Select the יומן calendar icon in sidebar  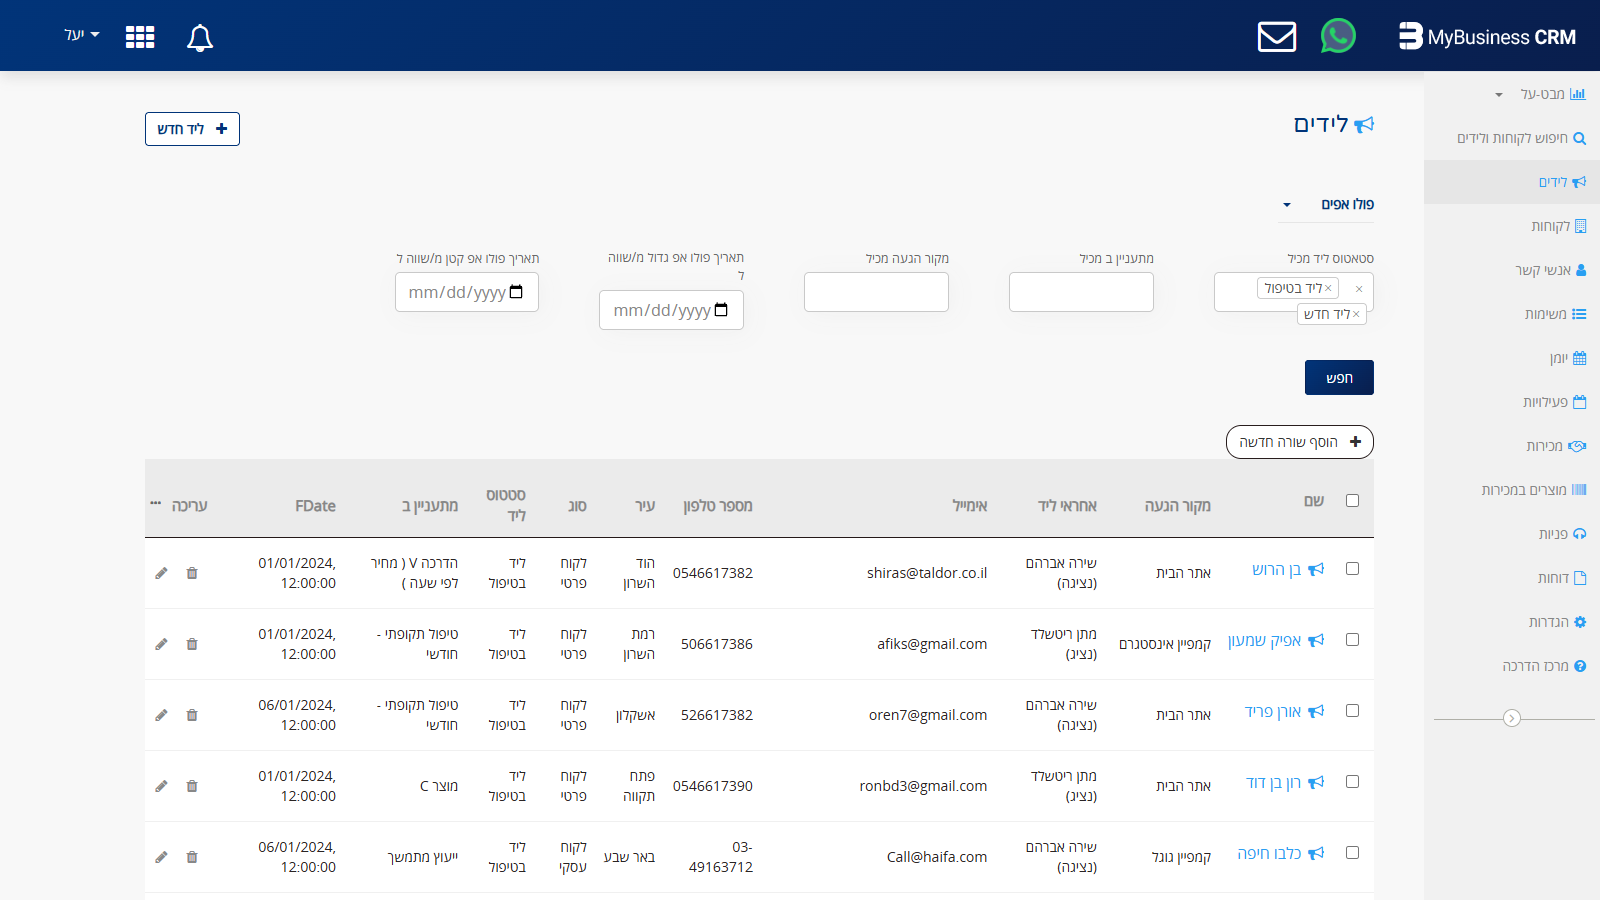tap(1580, 357)
